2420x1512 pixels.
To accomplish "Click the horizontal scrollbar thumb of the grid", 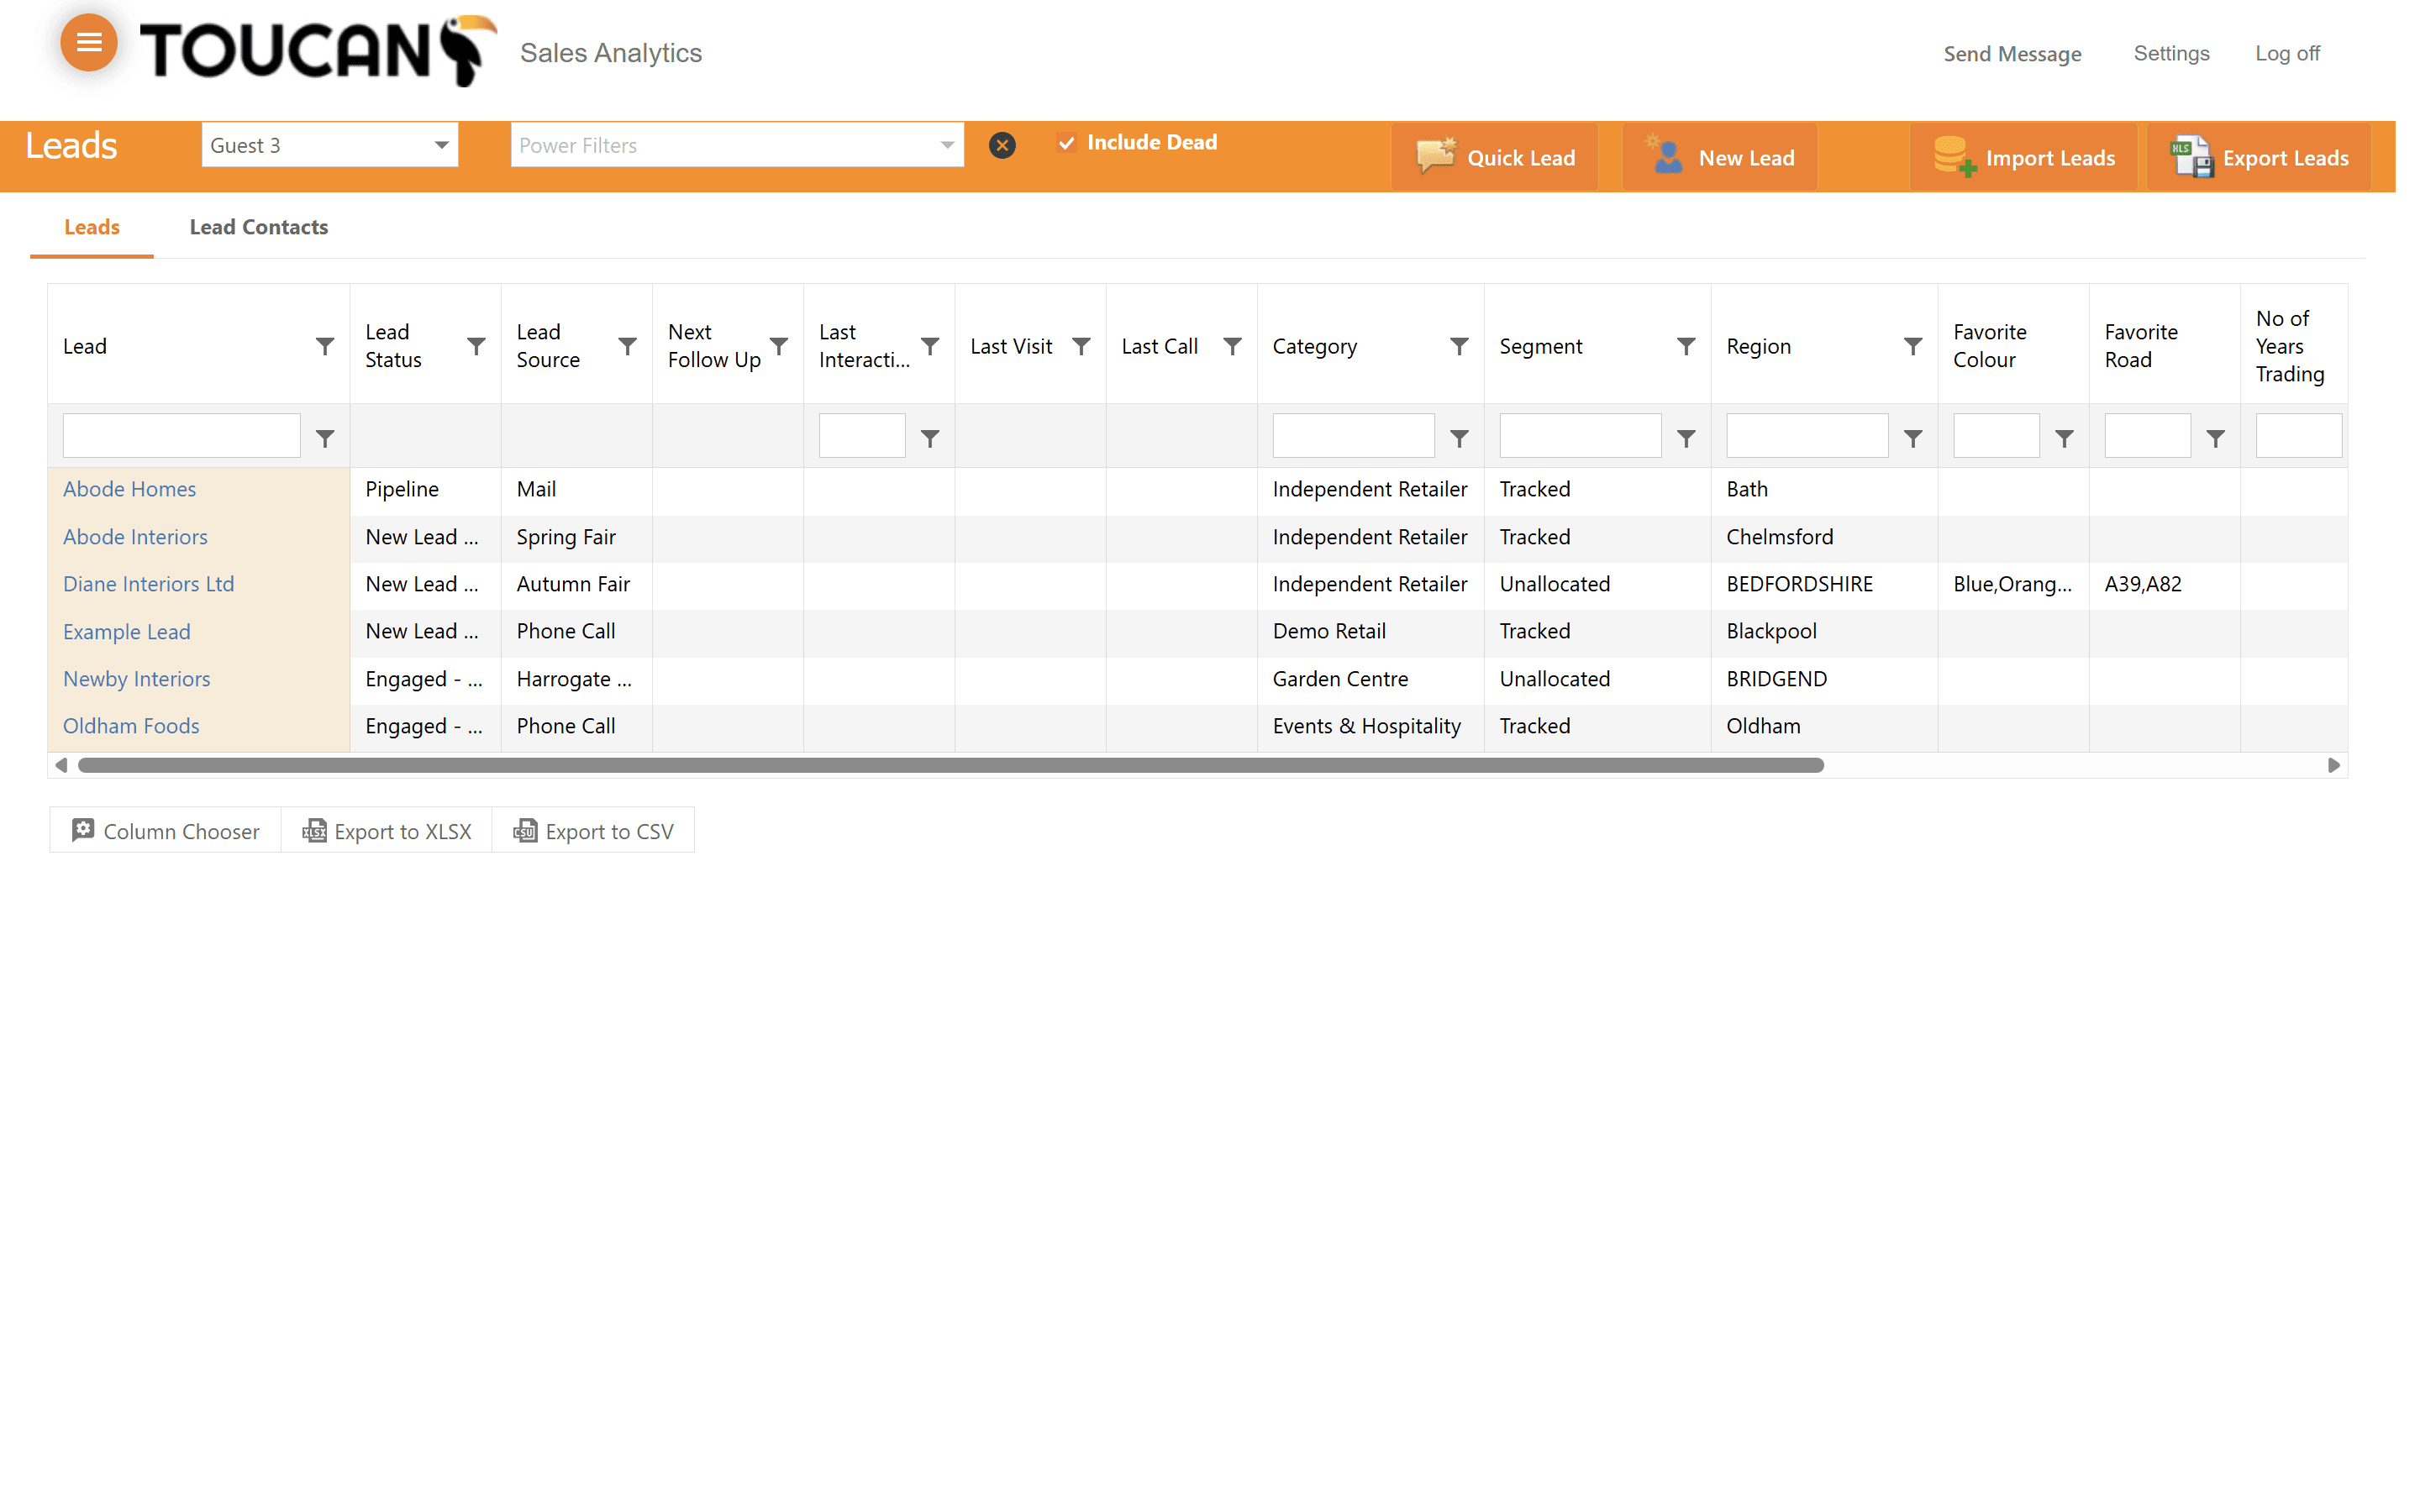I will tap(951, 765).
